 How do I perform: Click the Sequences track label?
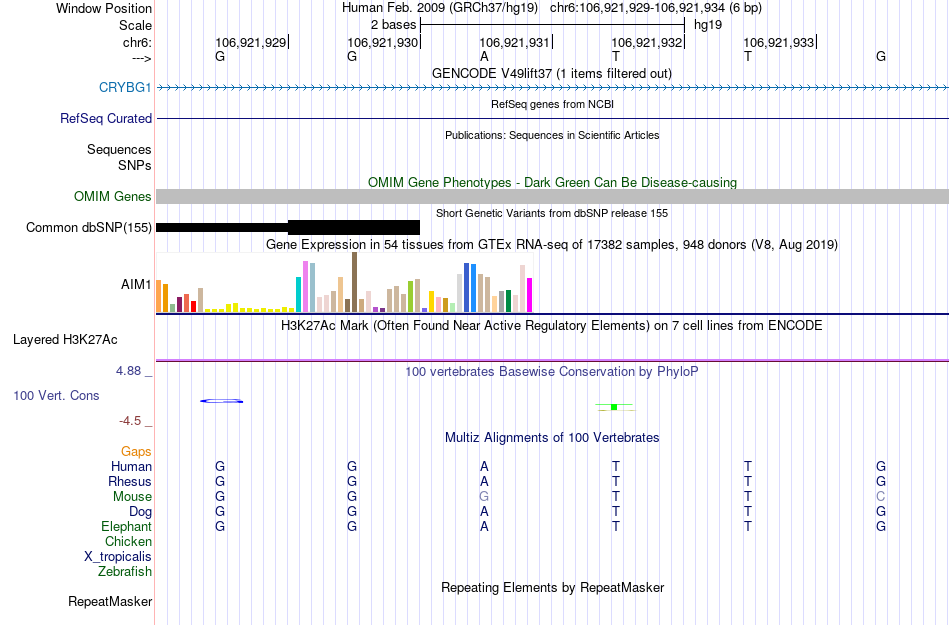[x=119, y=150]
